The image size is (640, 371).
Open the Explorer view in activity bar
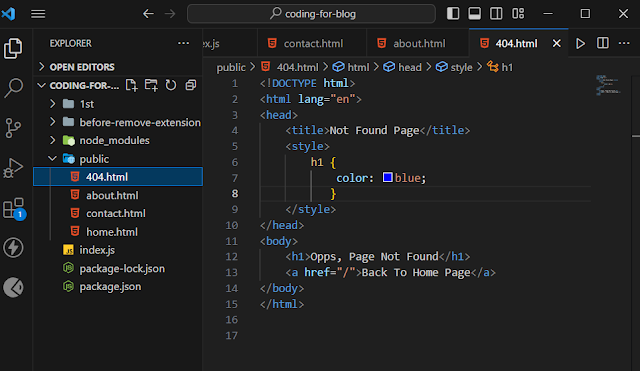click(x=13, y=49)
